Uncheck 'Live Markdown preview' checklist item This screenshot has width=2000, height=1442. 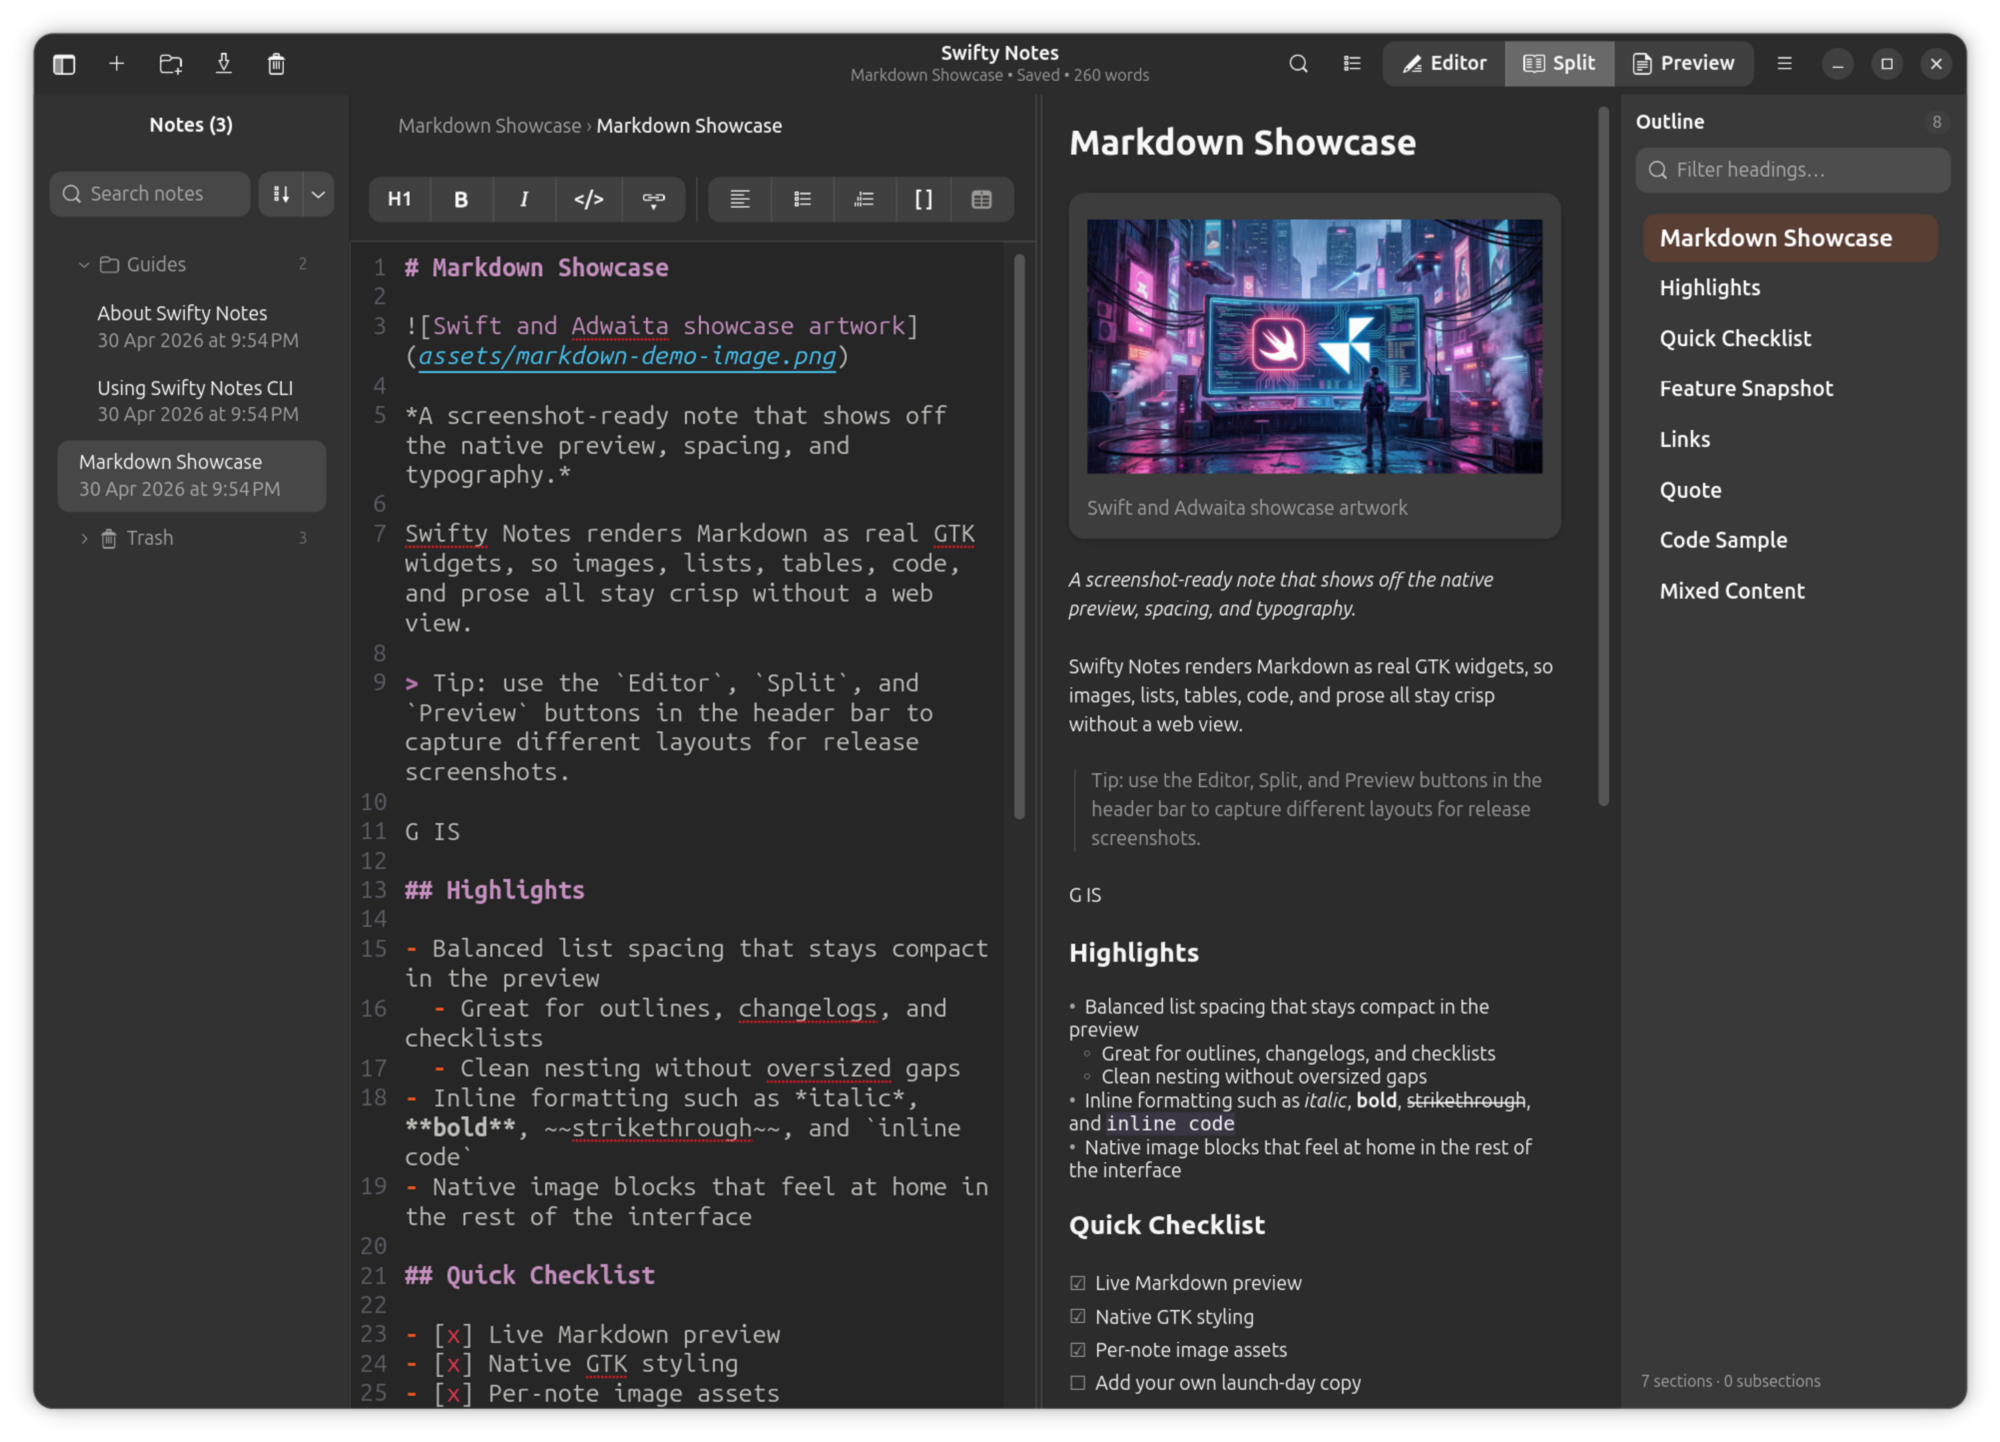(x=1077, y=1283)
